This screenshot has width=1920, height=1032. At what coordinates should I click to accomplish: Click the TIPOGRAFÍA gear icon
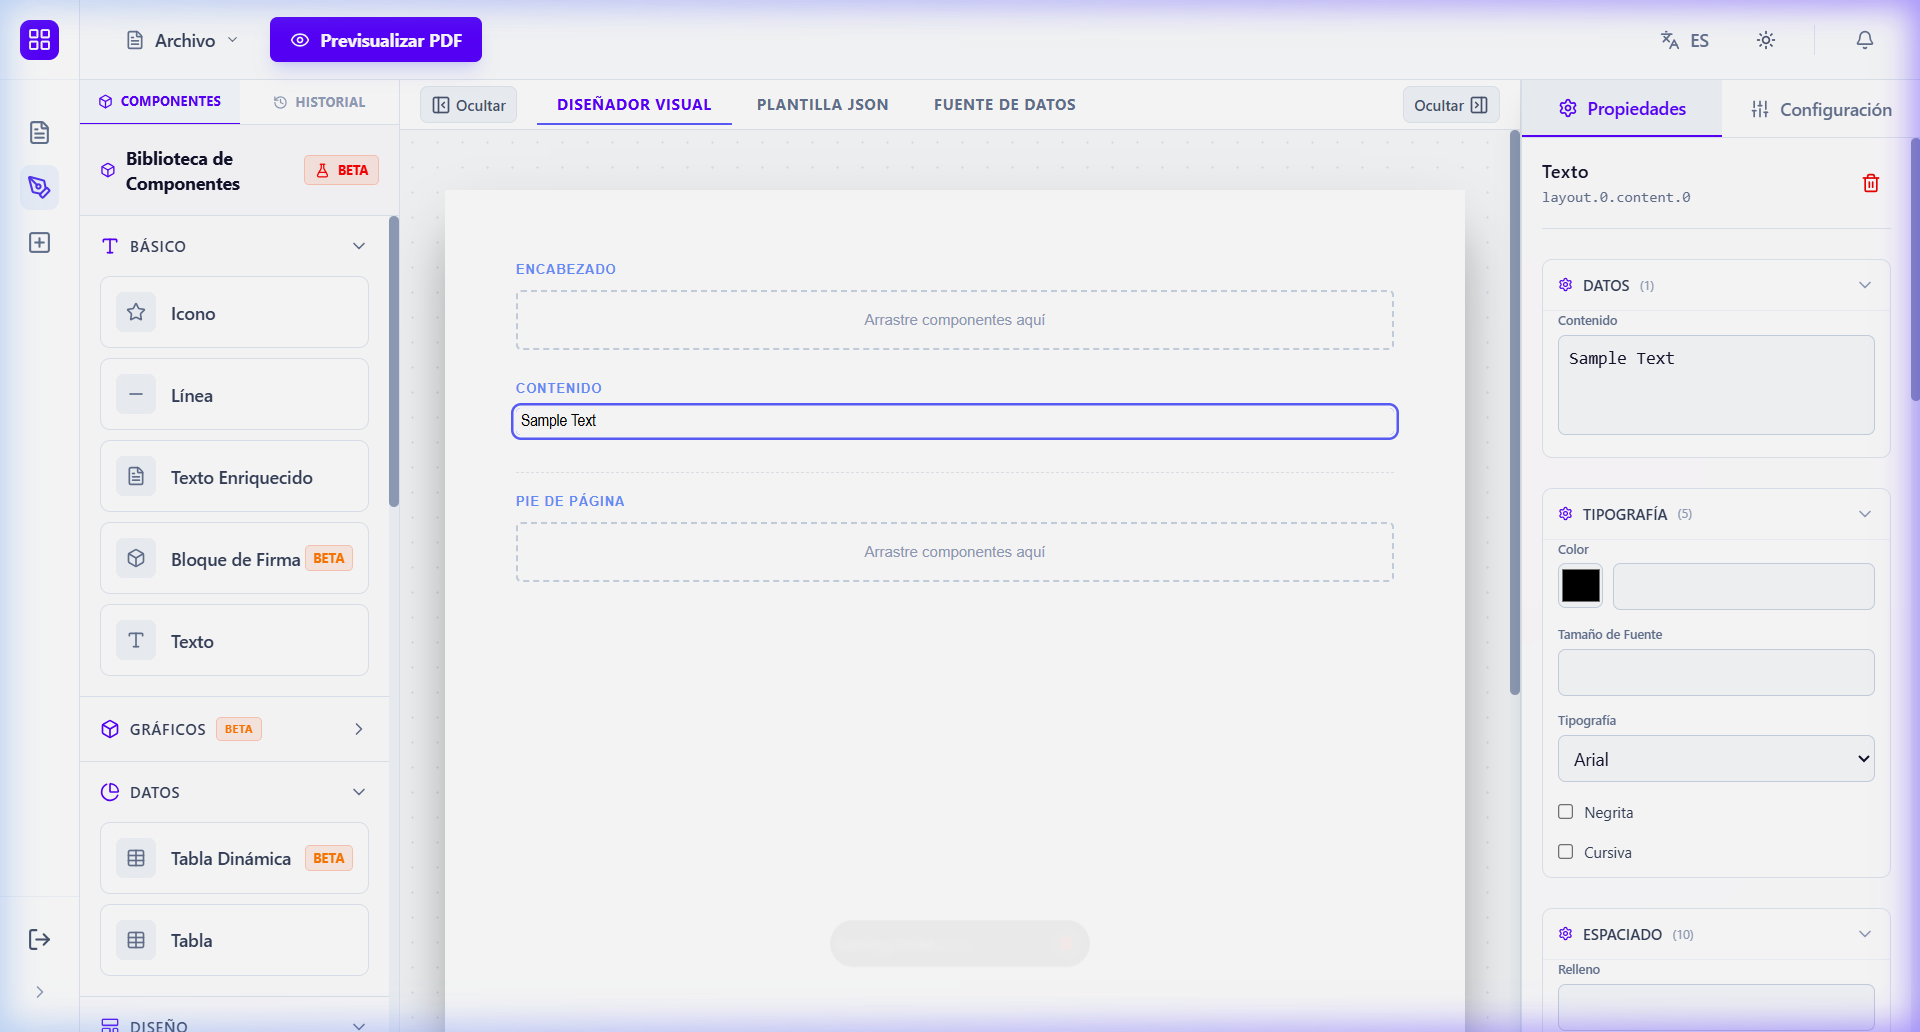1566,514
